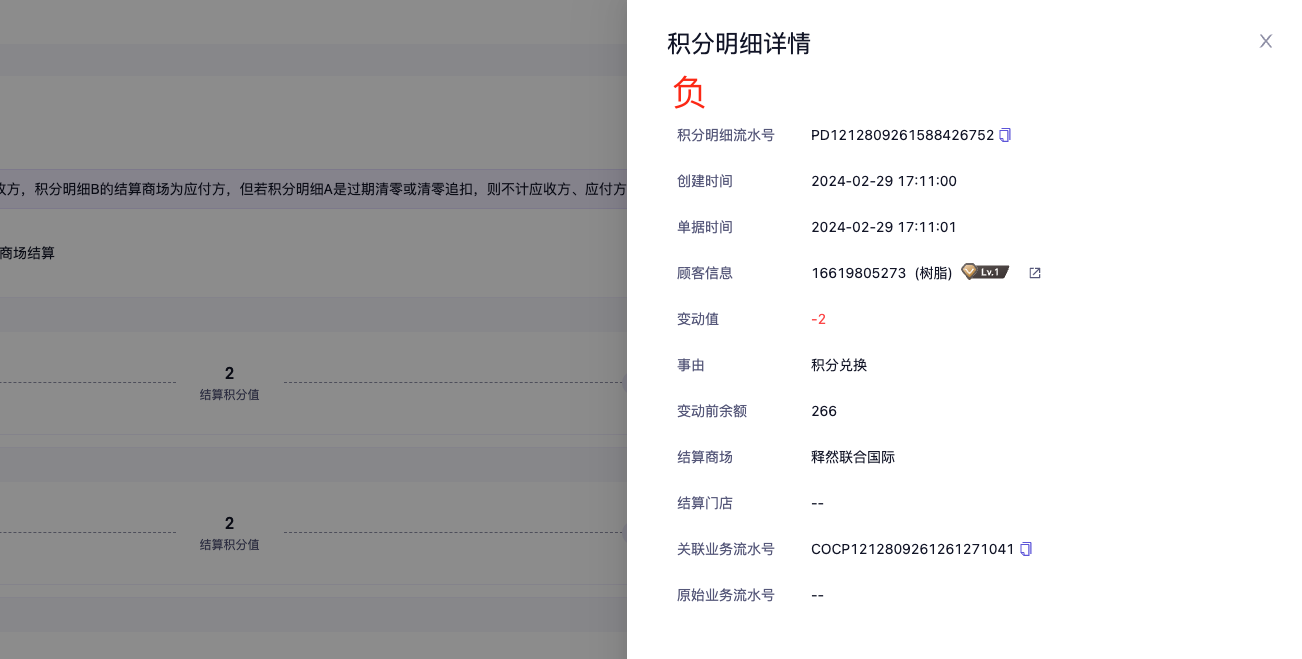Close the 积分明细详情 drawer

coord(1265,41)
